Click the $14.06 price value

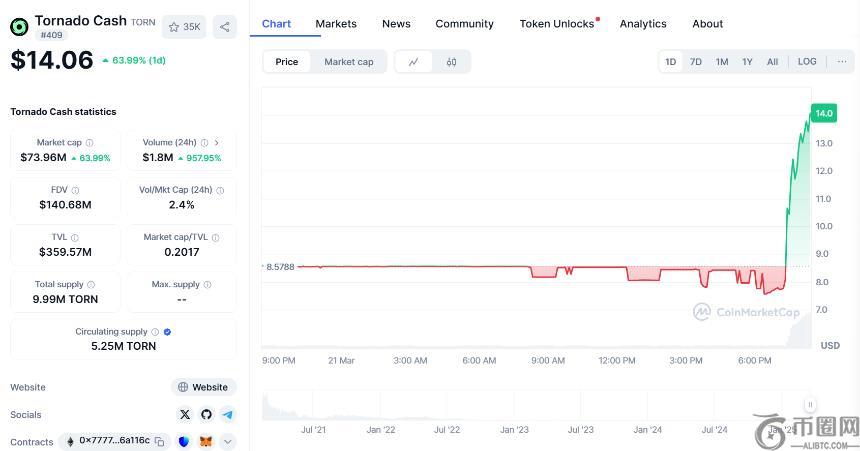click(52, 60)
